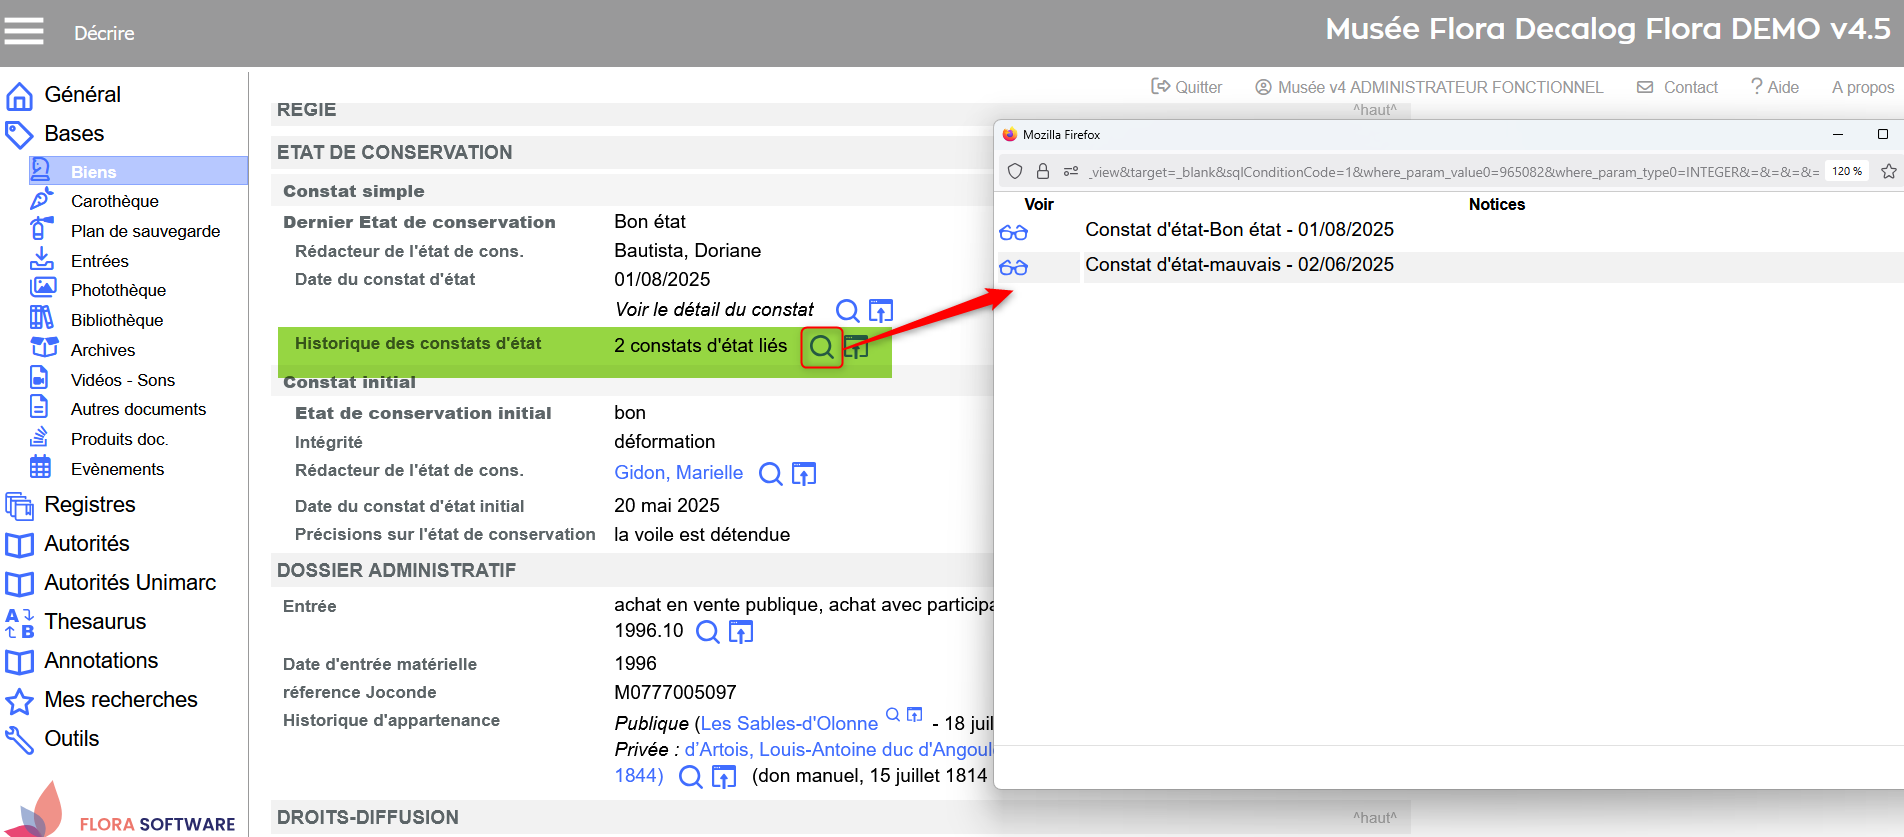View the Constat d'état-Bon état notice glasses icon
The image size is (1904, 837).
coord(1013,233)
